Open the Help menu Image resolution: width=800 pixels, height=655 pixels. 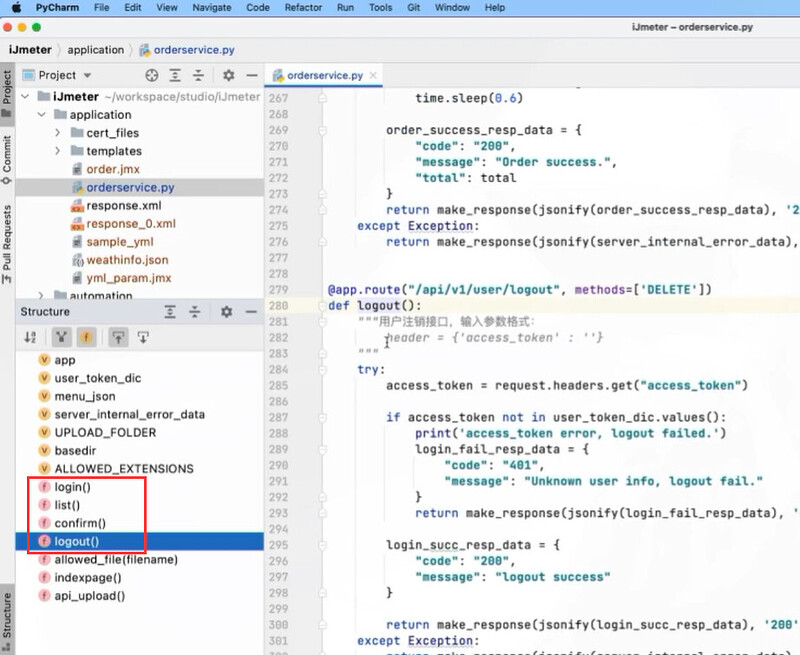pyautogui.click(x=494, y=7)
